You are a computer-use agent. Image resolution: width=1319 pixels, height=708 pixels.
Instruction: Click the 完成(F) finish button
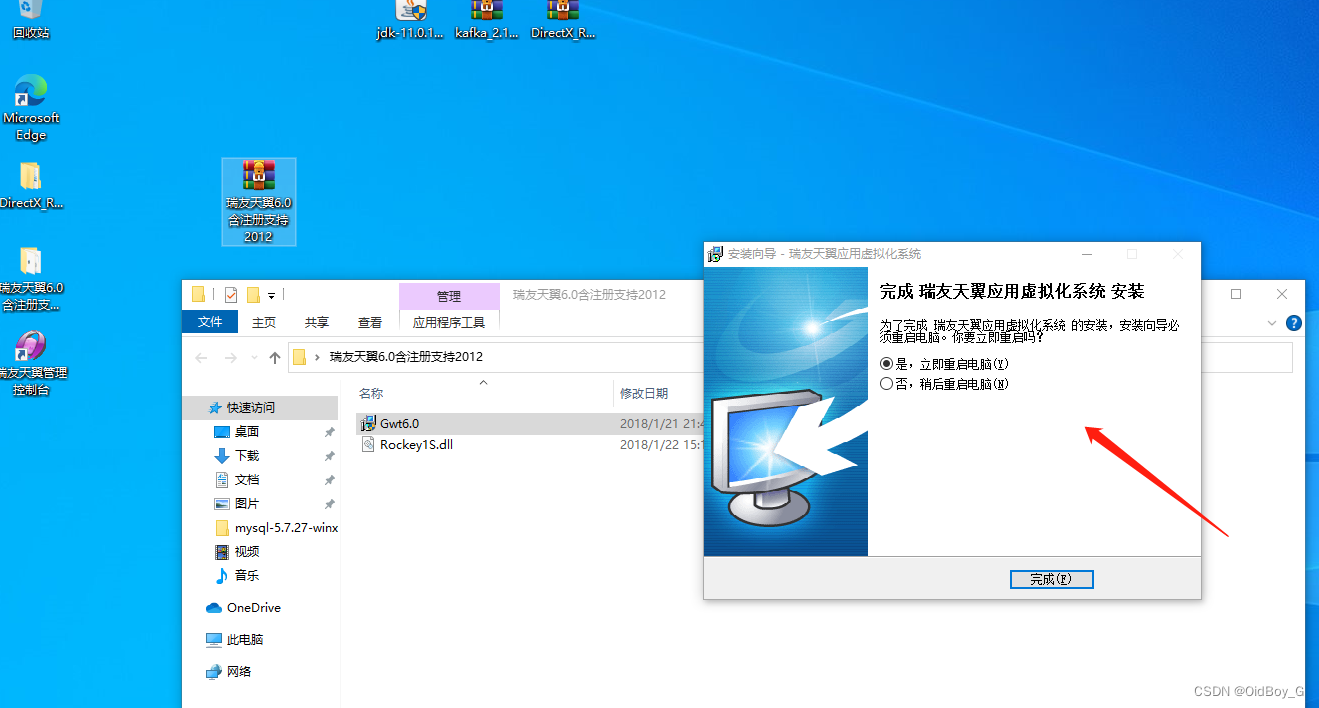[1051, 579]
